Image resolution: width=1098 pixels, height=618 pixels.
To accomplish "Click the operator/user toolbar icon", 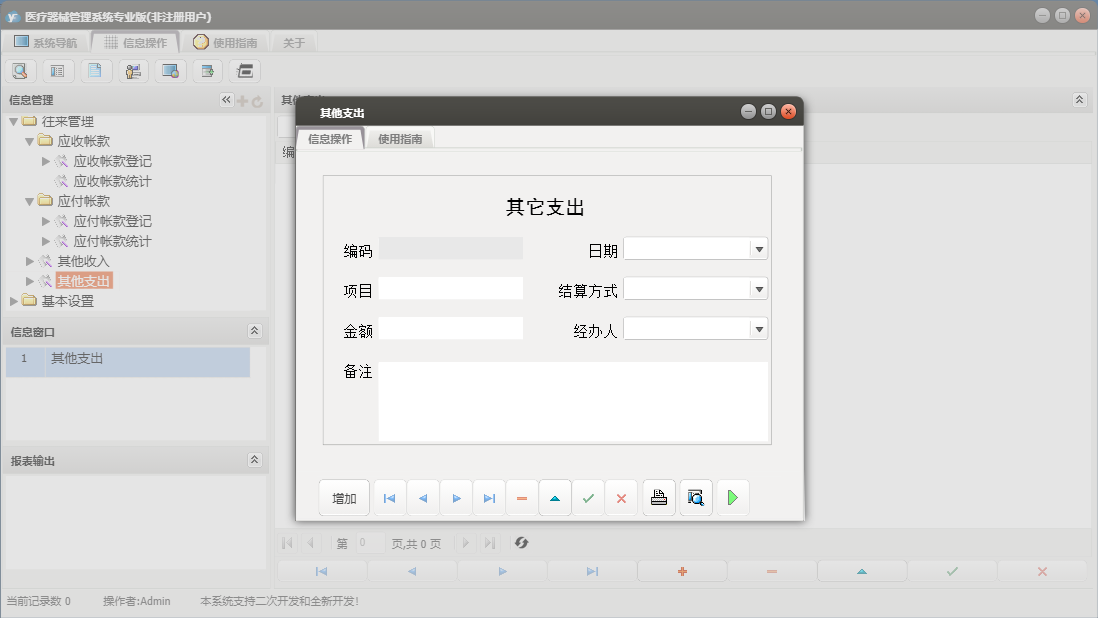I will pyautogui.click(x=133, y=71).
